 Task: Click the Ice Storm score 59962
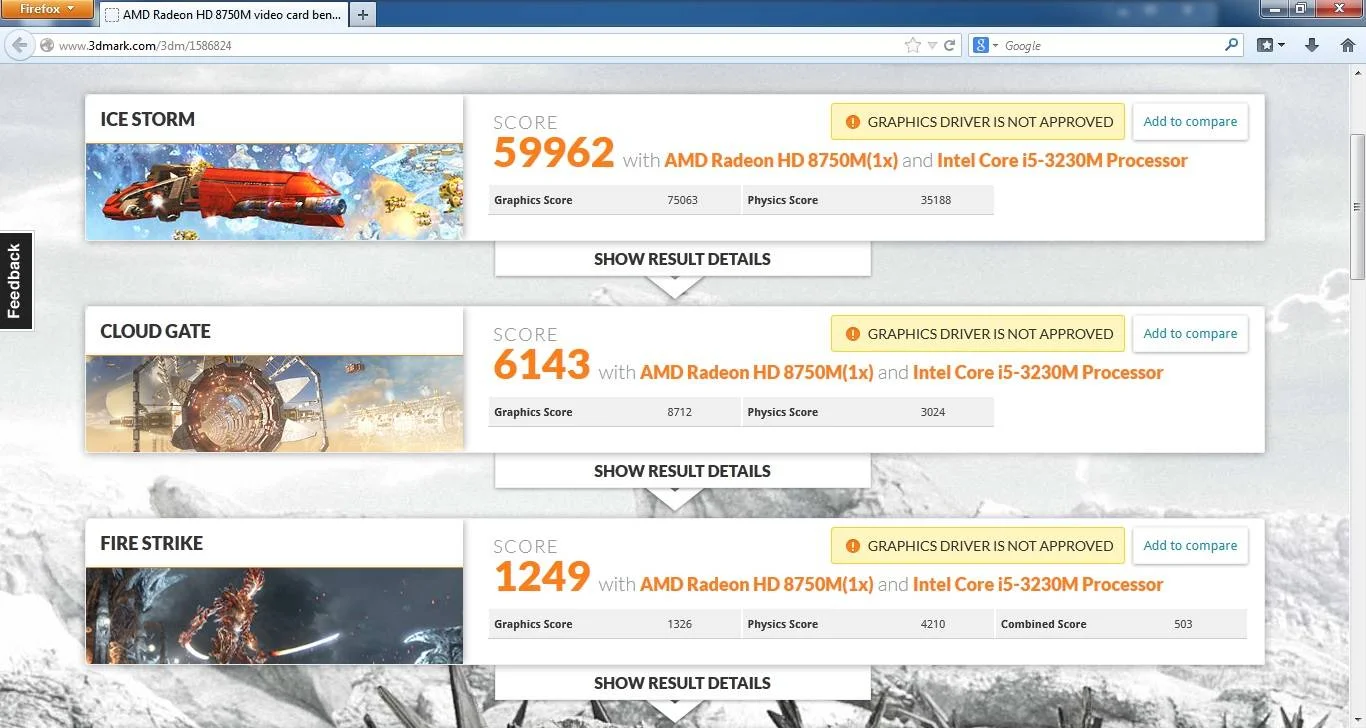pos(554,153)
